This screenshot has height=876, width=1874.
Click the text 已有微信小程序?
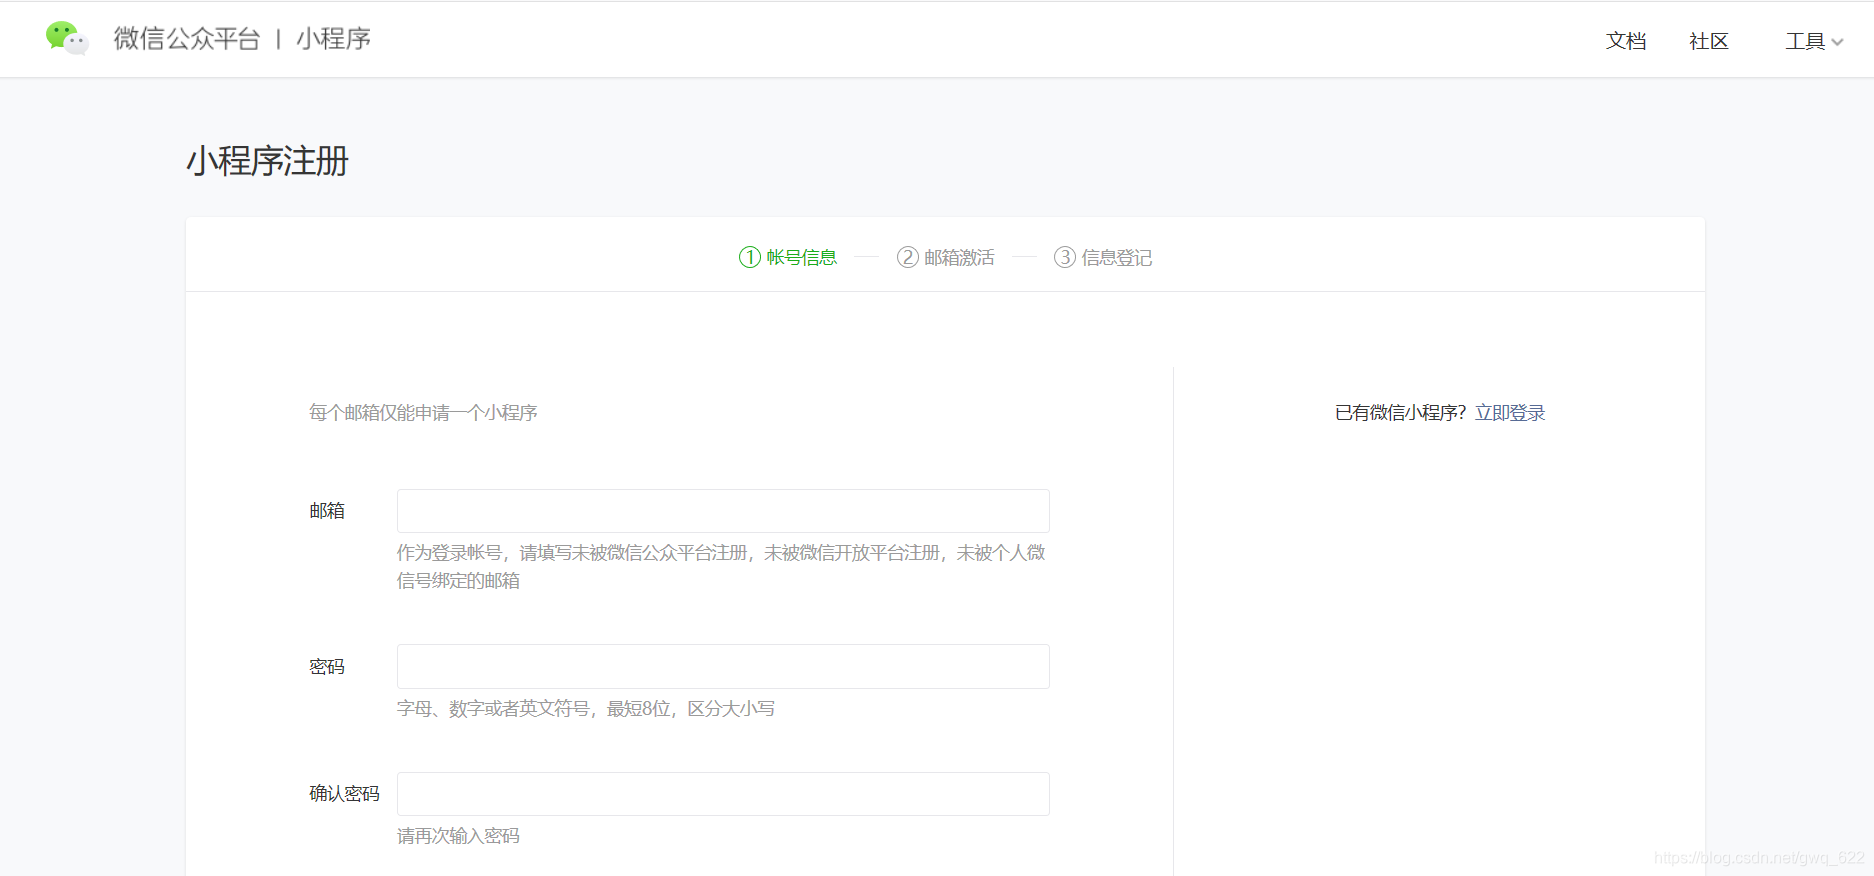pos(1400,413)
